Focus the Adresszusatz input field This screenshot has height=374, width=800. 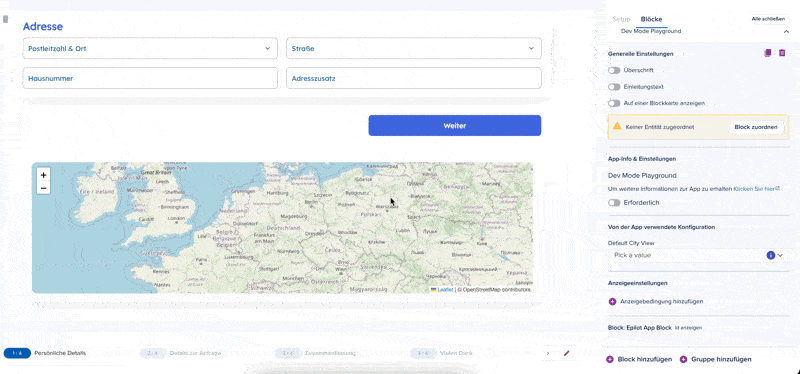(x=414, y=79)
